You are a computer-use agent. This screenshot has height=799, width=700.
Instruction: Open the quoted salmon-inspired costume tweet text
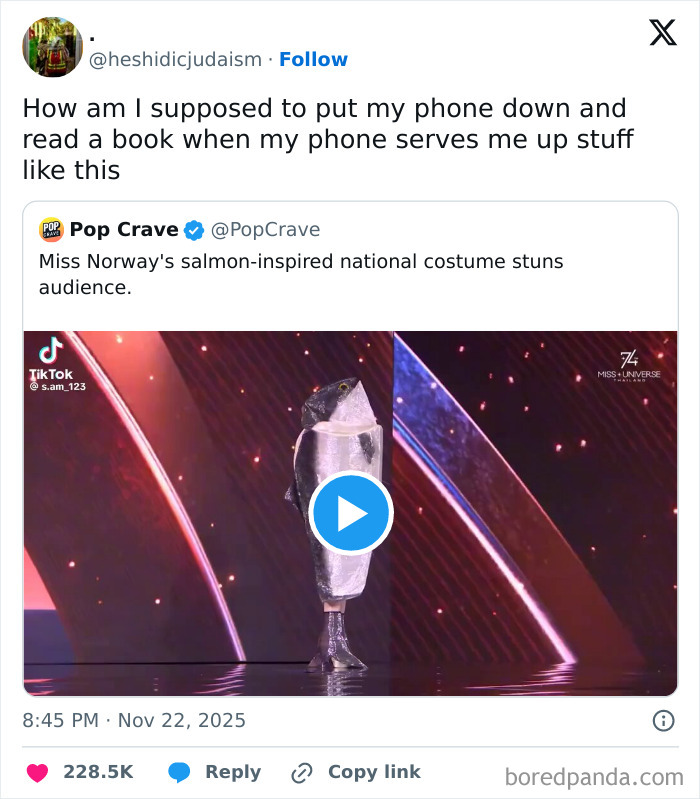(x=300, y=274)
